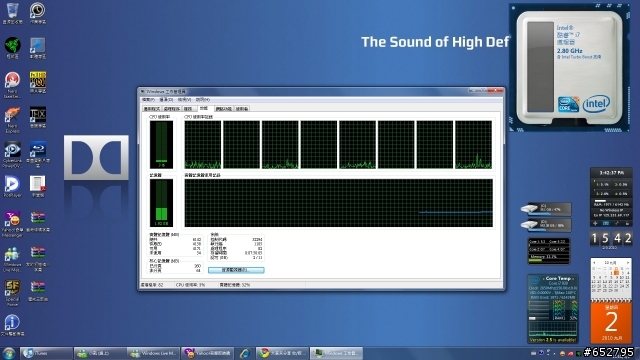Switch to the Processes tab
This screenshot has width=640, height=360.
pyautogui.click(x=171, y=109)
